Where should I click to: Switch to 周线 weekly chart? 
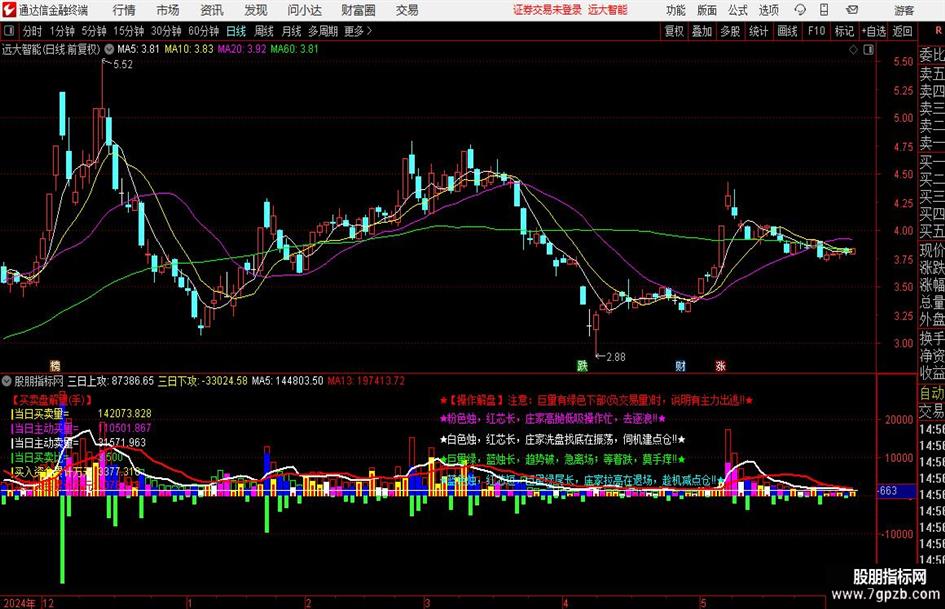tap(264, 31)
